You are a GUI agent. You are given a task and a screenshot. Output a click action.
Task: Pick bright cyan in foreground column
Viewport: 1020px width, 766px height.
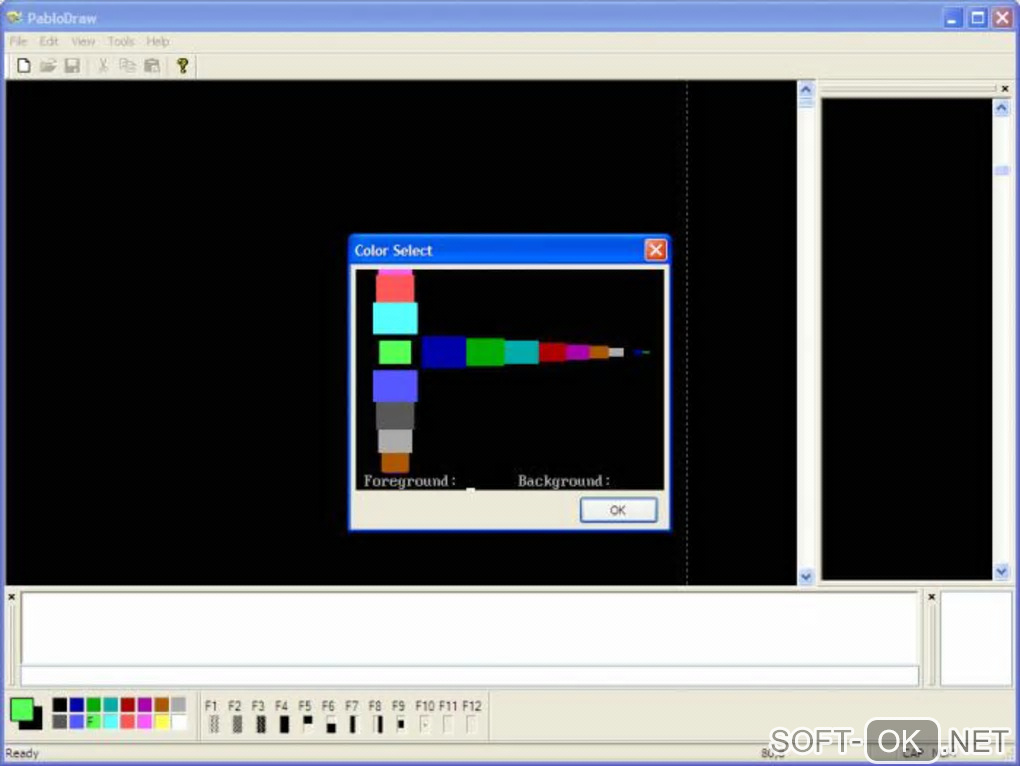(395, 318)
